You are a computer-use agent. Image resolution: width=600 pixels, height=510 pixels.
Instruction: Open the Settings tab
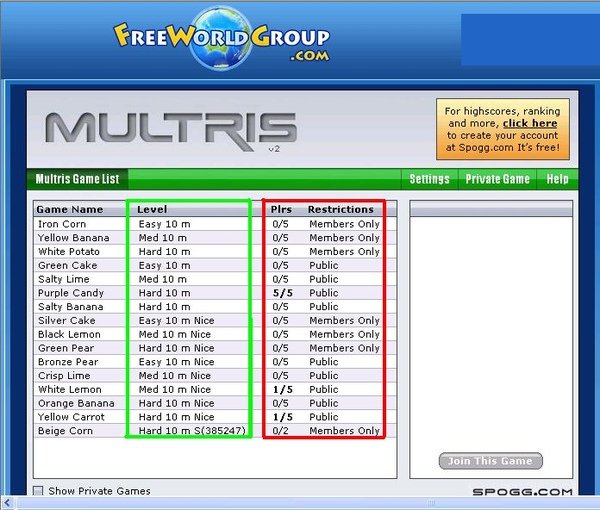point(429,179)
